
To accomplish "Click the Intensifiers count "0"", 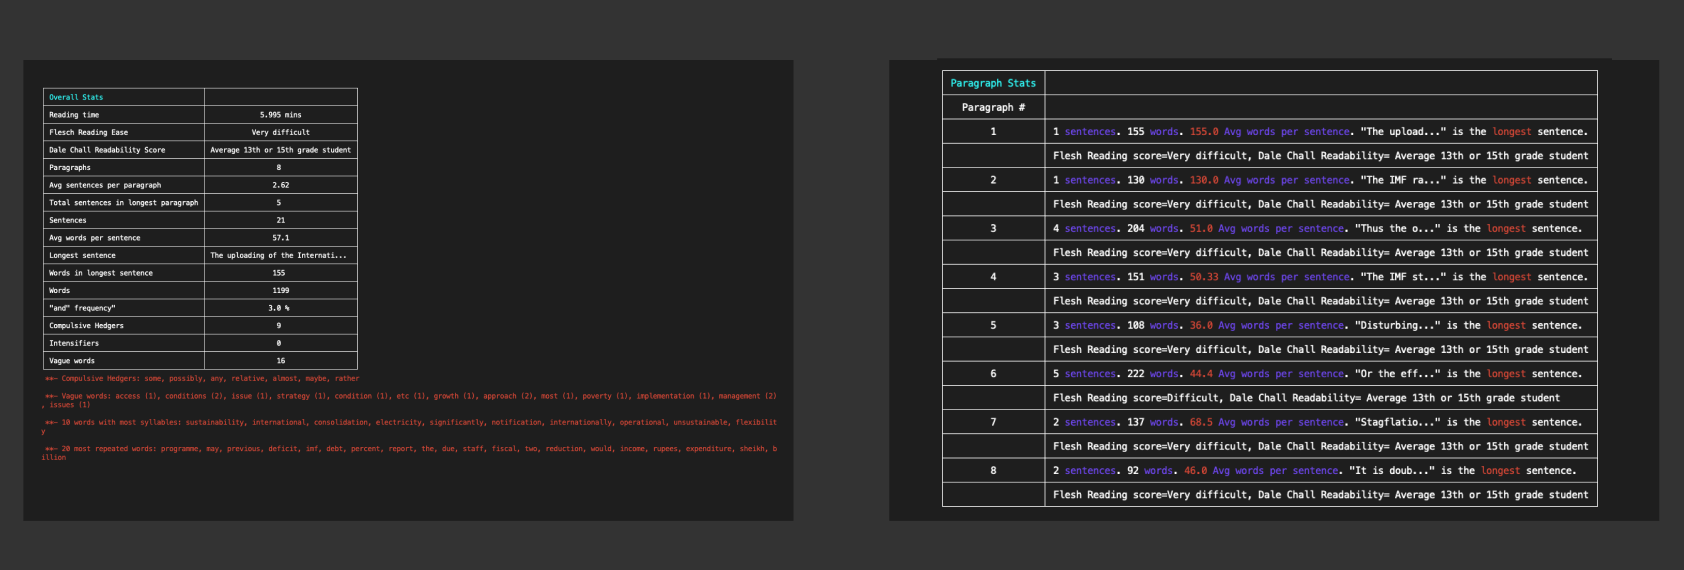I will click(x=279, y=343).
